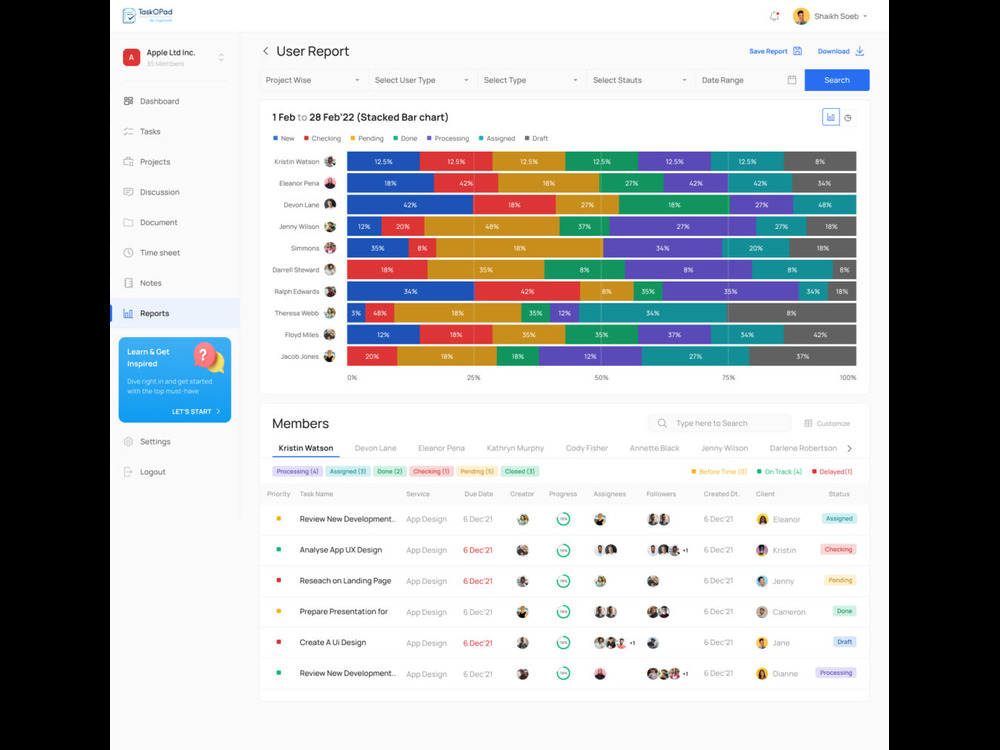The width and height of the screenshot is (1000, 750).
Task: Select the Kathryn Murphy member tab
Action: pyautogui.click(x=515, y=448)
